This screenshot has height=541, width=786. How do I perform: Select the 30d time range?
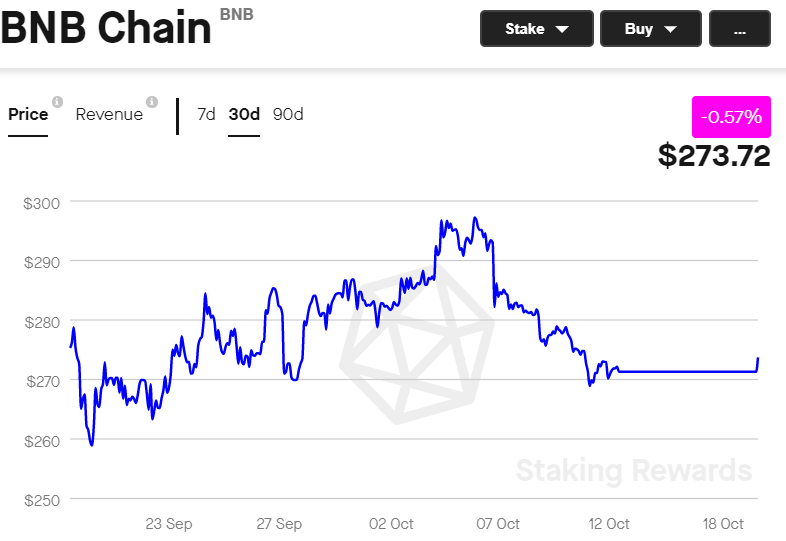point(244,115)
